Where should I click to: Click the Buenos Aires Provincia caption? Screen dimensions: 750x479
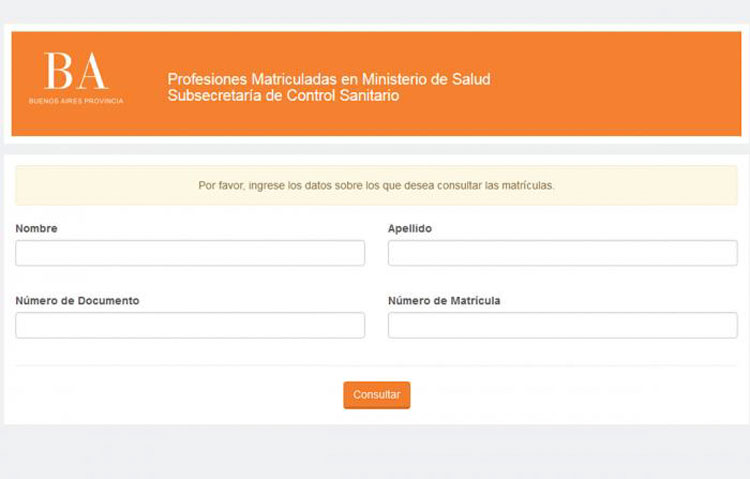pos(76,101)
